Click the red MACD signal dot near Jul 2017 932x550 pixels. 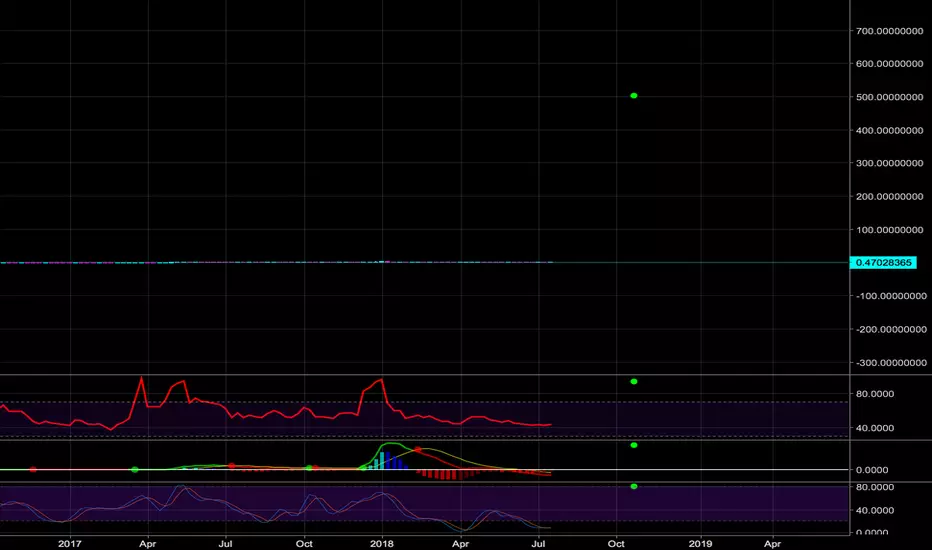[x=232, y=466]
